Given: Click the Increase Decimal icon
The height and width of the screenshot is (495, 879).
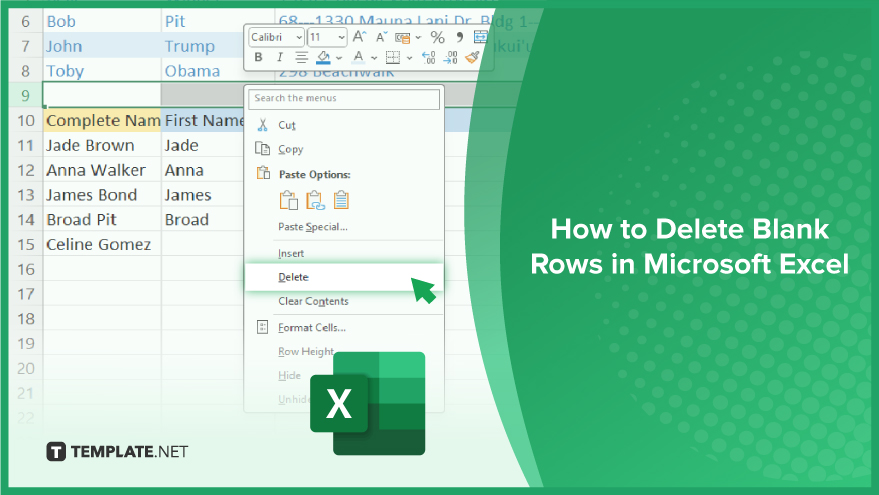Looking at the screenshot, I should click(x=429, y=57).
